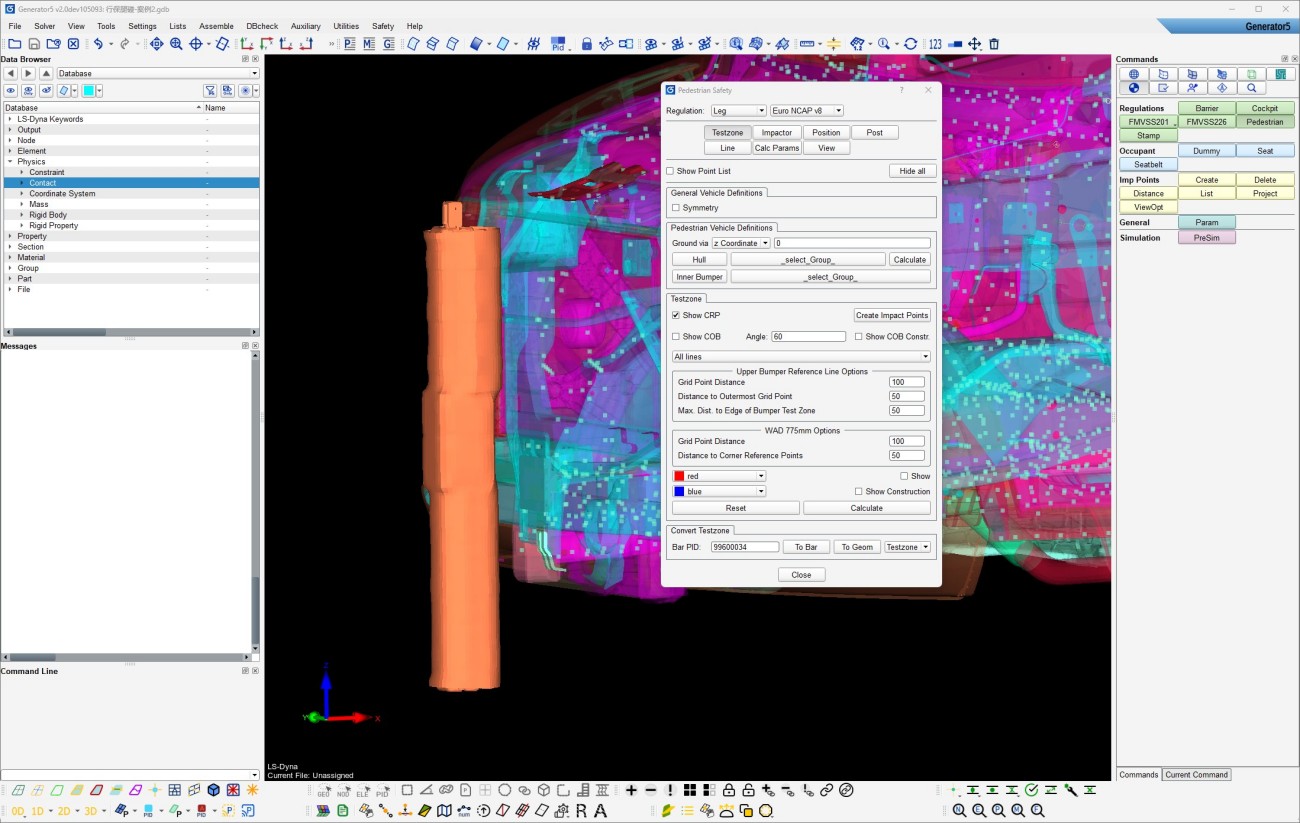
Task: Select the GEO pick mode icon
Action: pyautogui.click(x=323, y=790)
